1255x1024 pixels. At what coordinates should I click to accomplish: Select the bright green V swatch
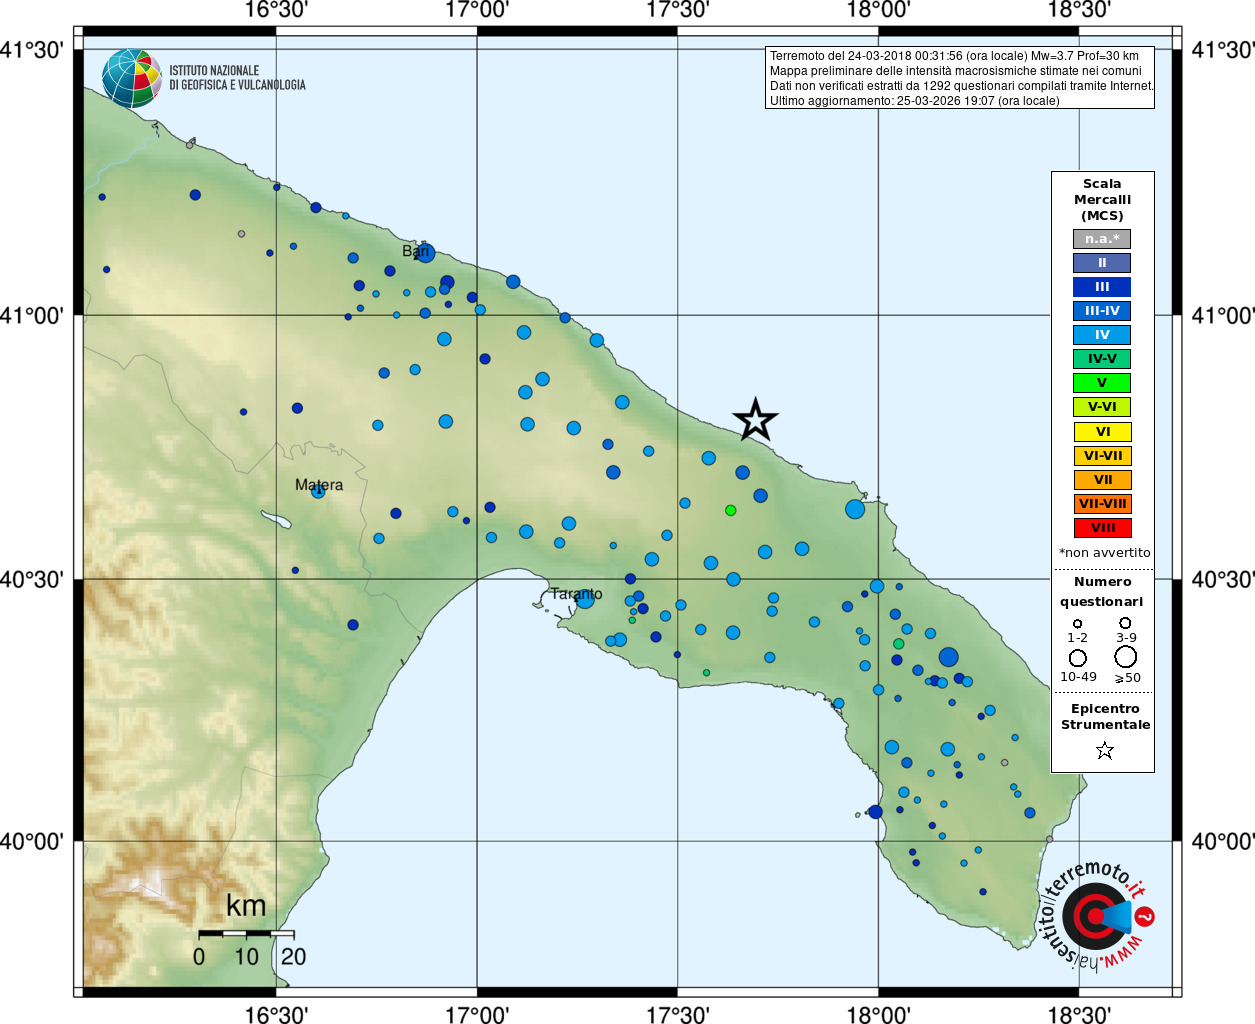point(1102,383)
